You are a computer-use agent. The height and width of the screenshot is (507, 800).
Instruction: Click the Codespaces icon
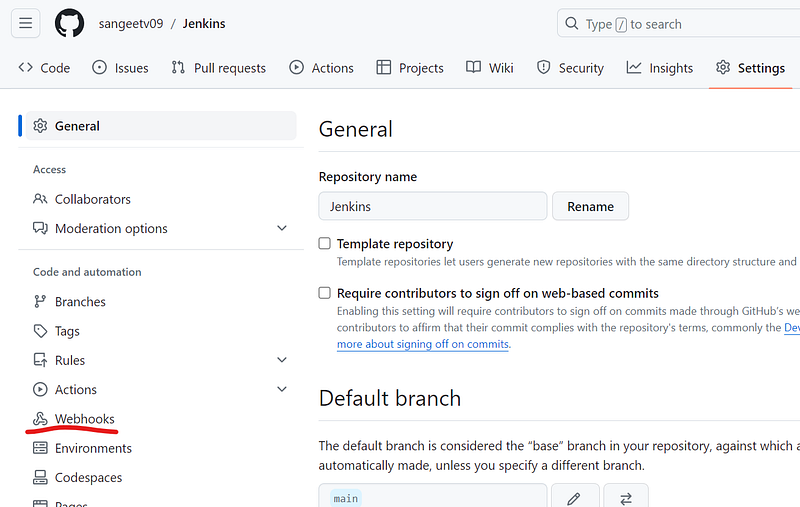click(40, 477)
